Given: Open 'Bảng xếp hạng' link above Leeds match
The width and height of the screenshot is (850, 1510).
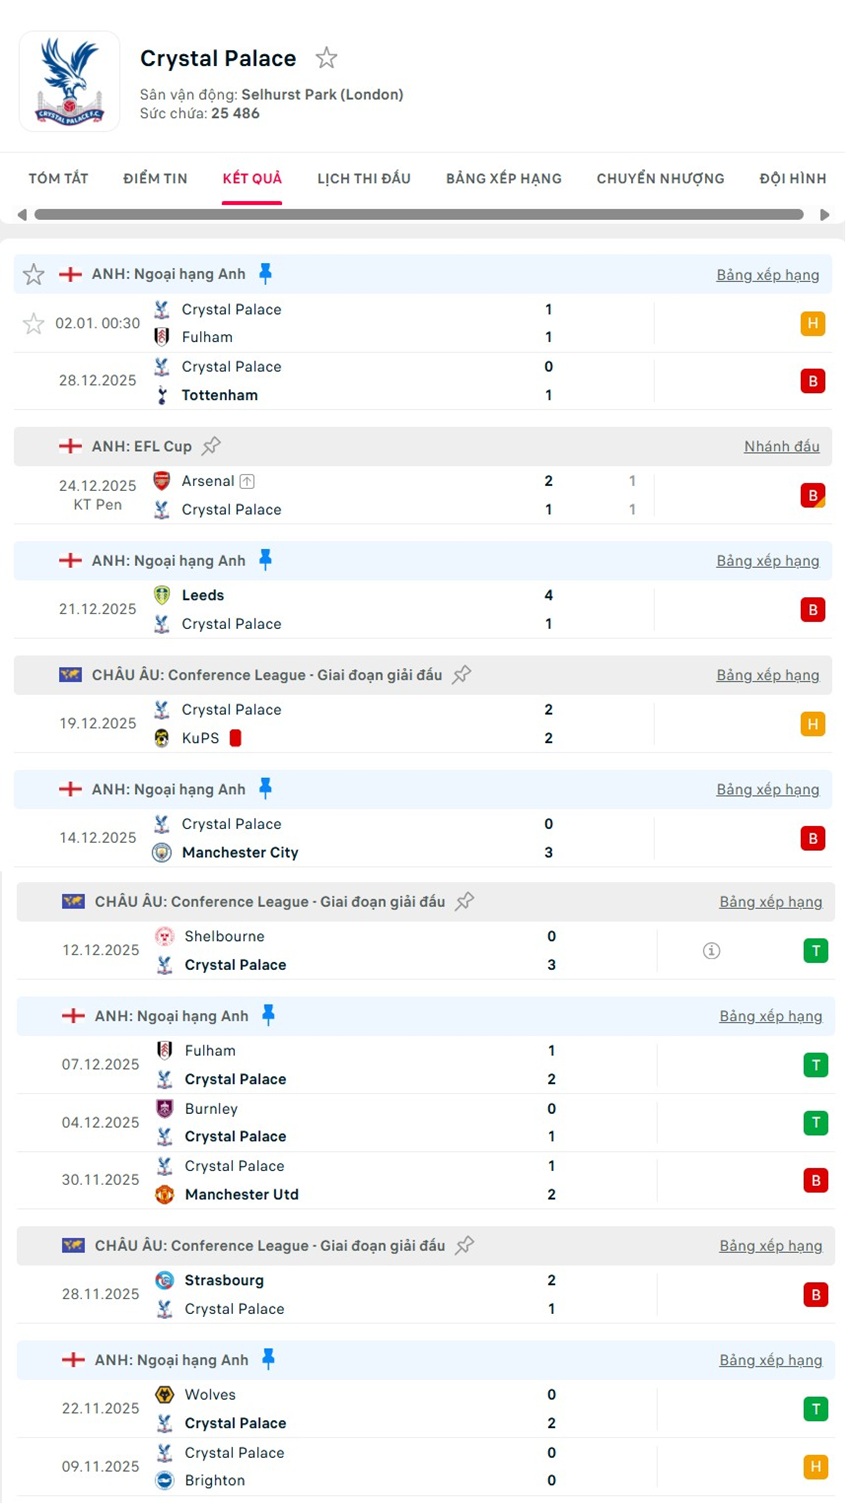Looking at the screenshot, I should pyautogui.click(x=767, y=561).
